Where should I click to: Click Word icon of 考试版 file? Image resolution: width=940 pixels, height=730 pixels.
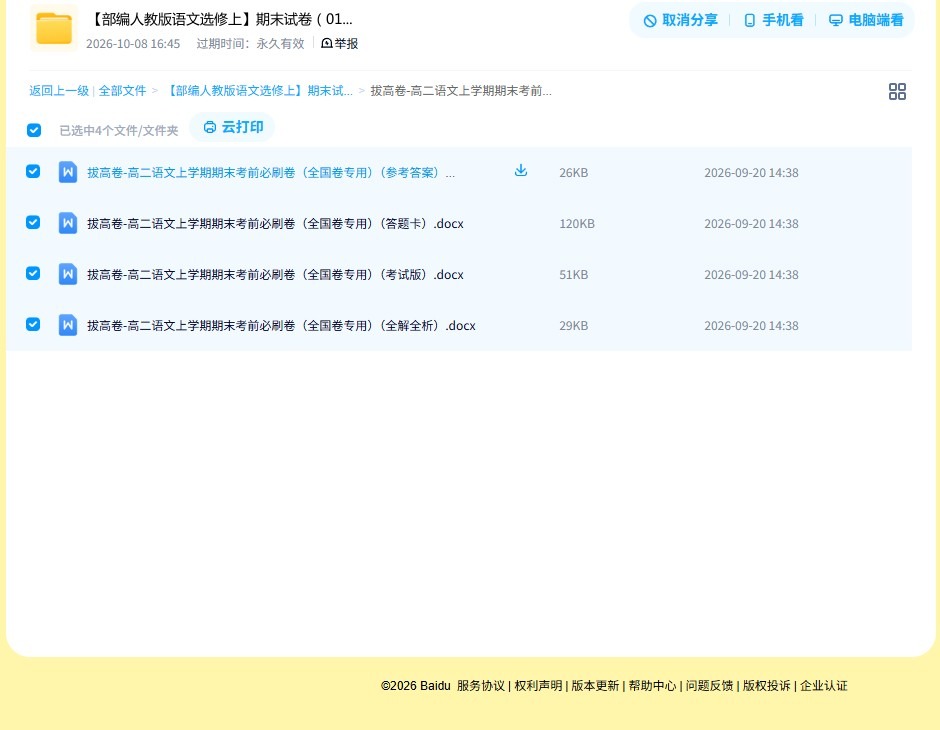68,274
